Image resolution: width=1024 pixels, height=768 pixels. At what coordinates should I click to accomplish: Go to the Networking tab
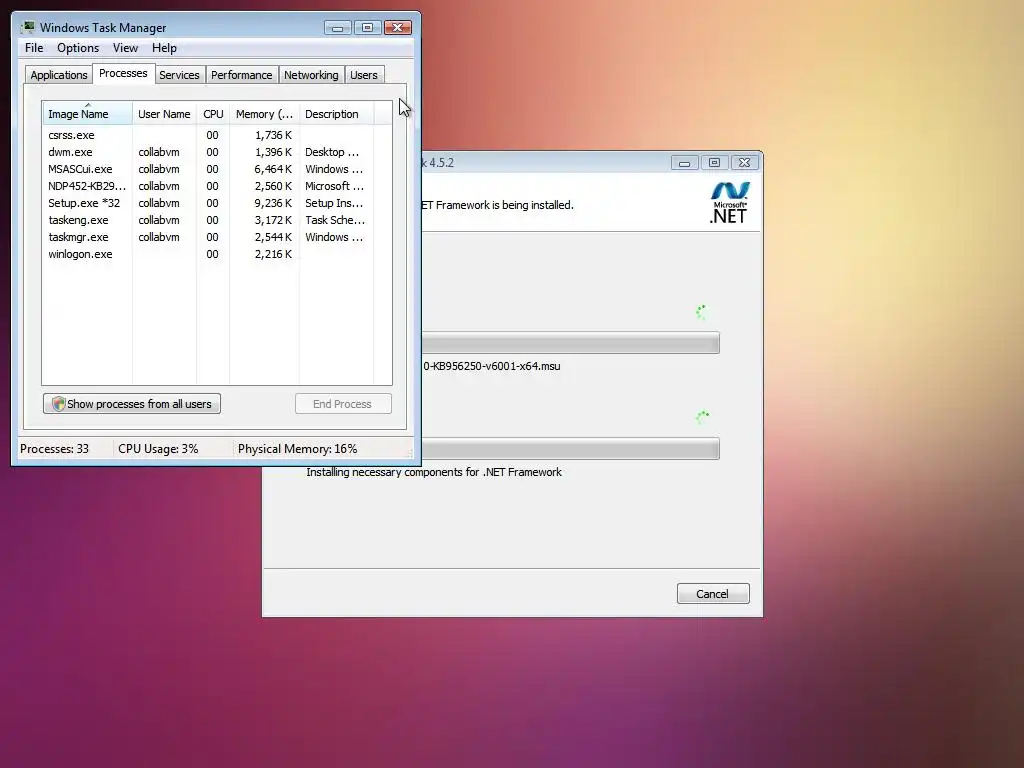(x=311, y=75)
